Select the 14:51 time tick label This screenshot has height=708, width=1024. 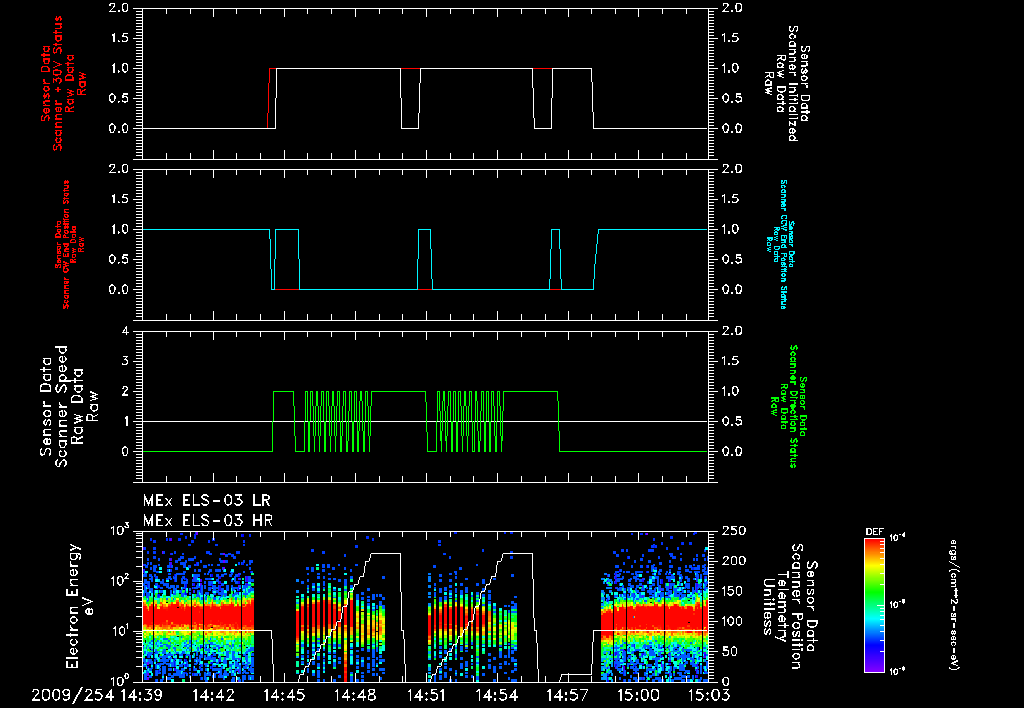(x=426, y=695)
